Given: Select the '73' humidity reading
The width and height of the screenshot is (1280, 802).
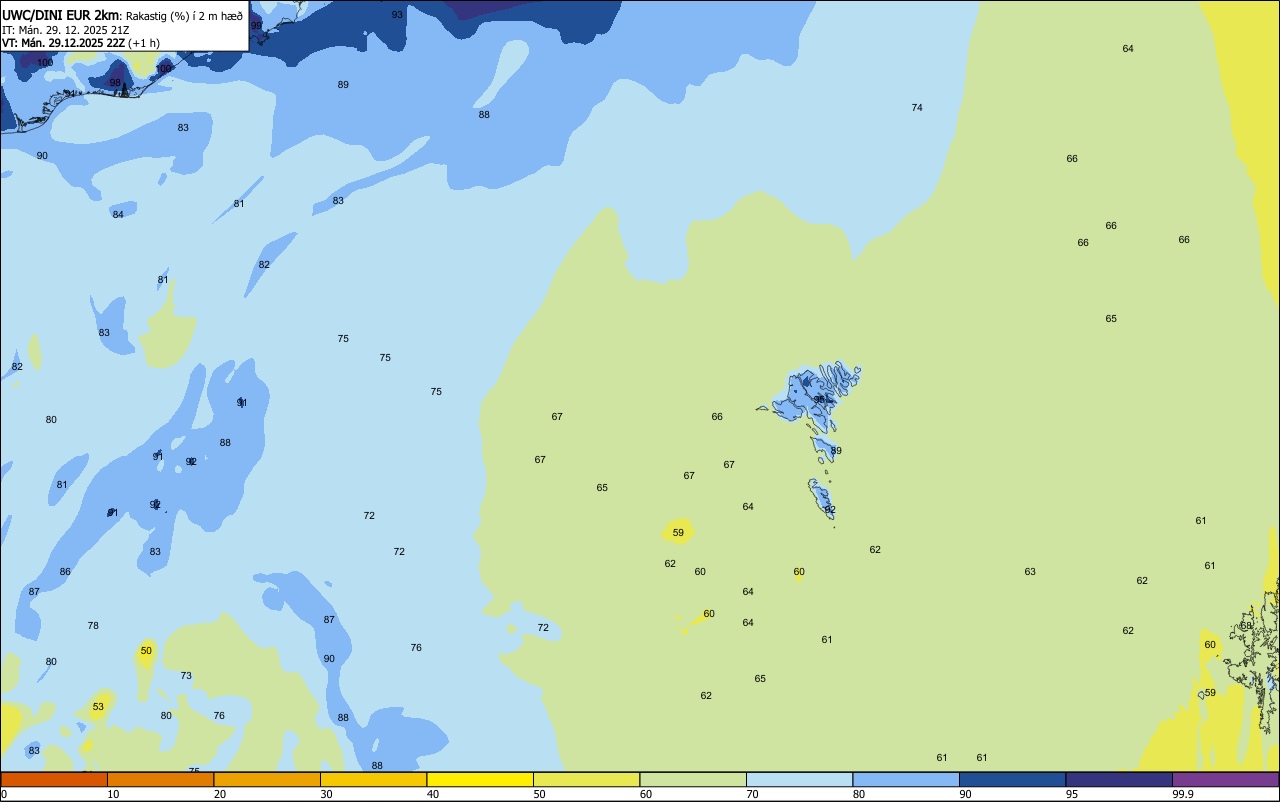Looking at the screenshot, I should (186, 676).
